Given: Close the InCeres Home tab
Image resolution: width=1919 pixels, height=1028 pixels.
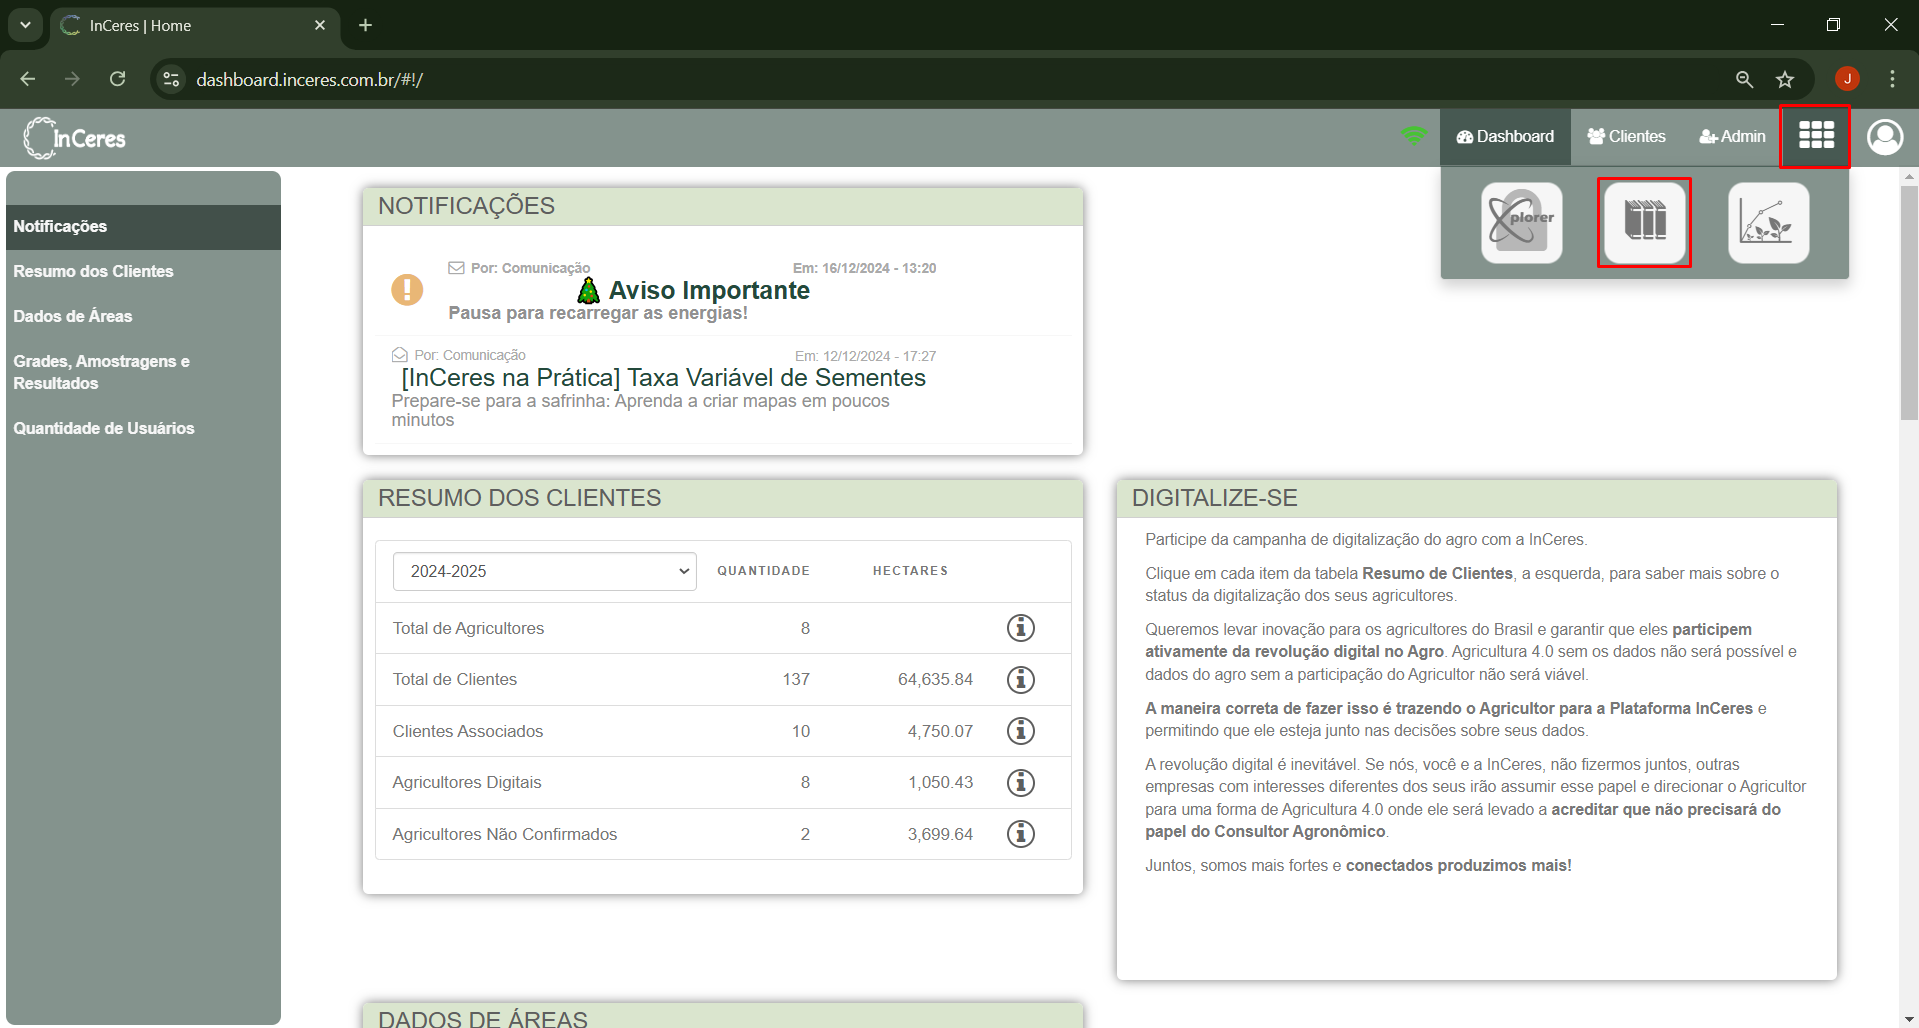Looking at the screenshot, I should point(320,25).
